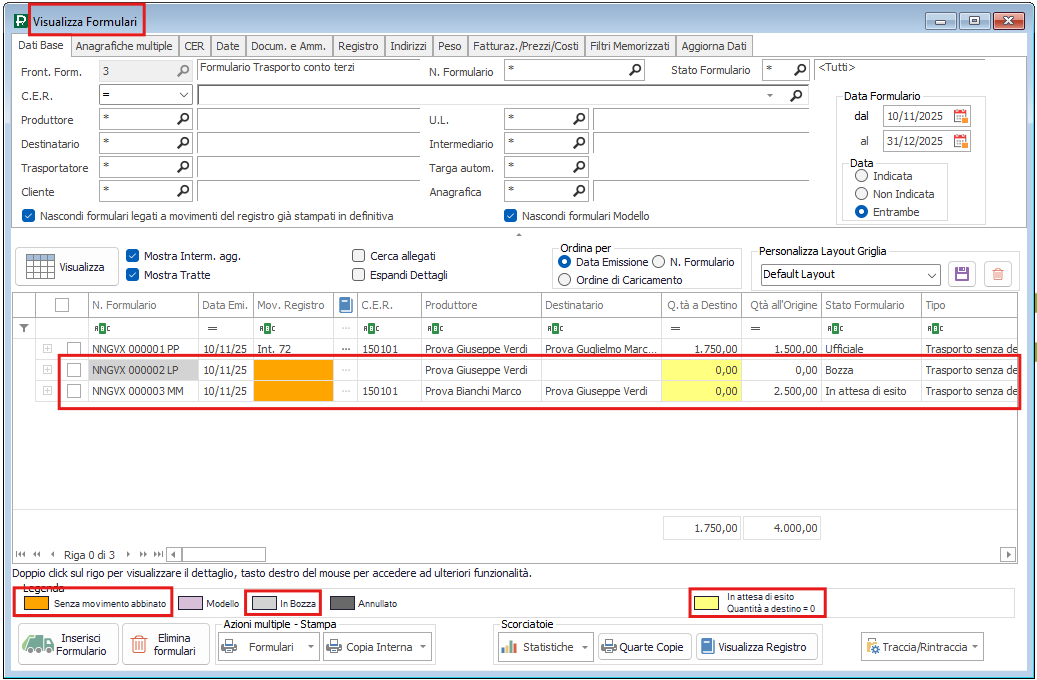Click the save layout floppy disk icon

(962, 274)
